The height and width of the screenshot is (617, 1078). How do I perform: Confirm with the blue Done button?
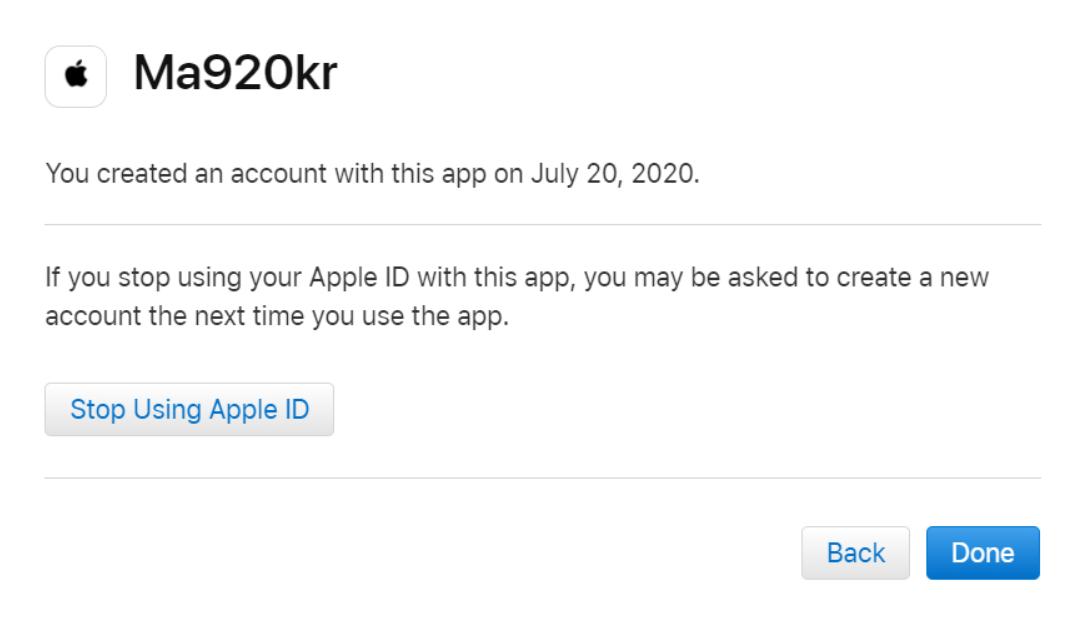[982, 553]
